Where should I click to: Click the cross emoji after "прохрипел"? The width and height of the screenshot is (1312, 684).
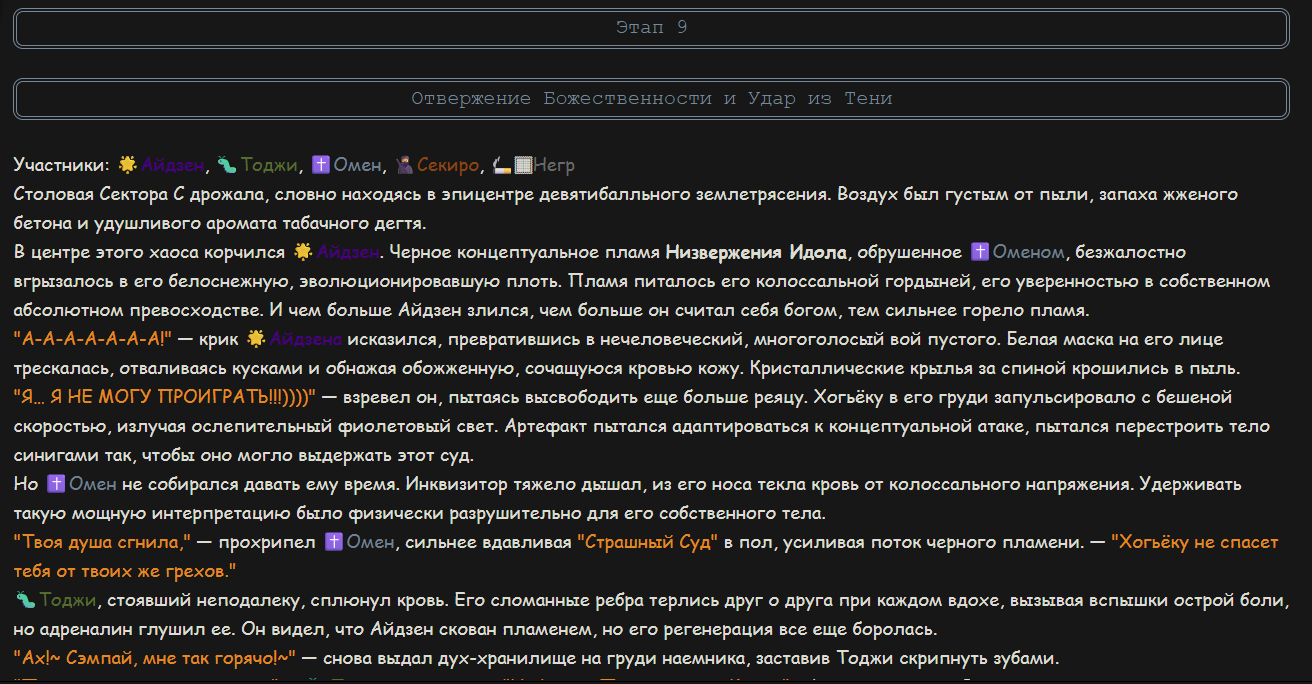pyautogui.click(x=335, y=542)
